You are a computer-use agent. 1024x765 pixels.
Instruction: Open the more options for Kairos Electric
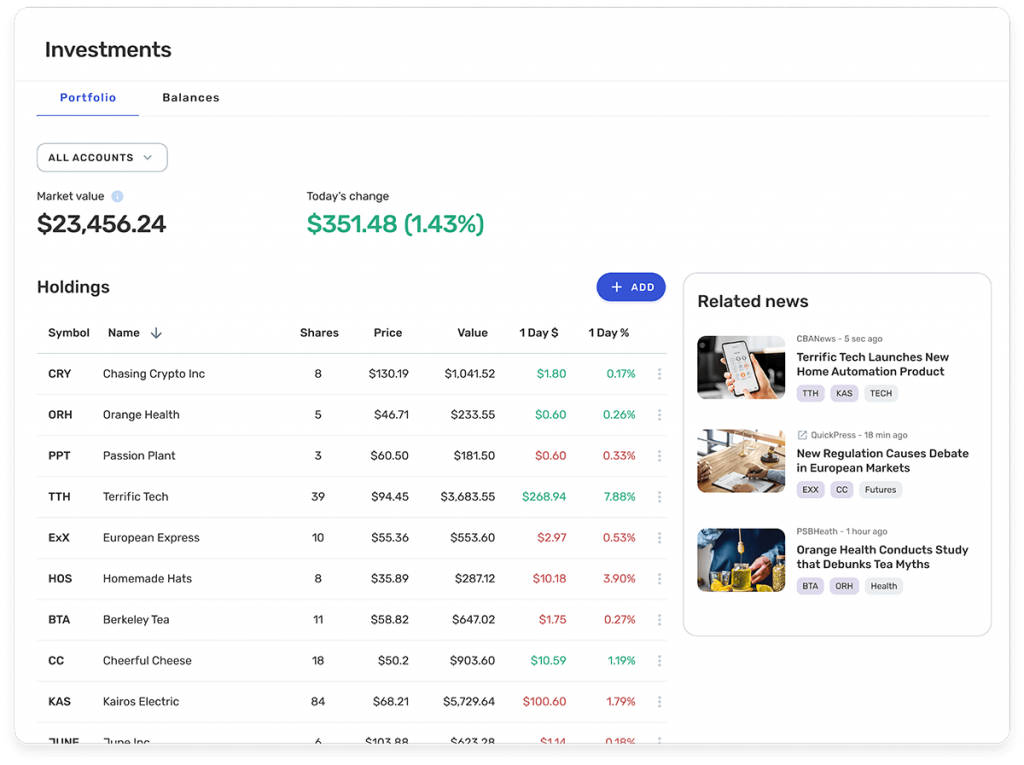point(659,702)
